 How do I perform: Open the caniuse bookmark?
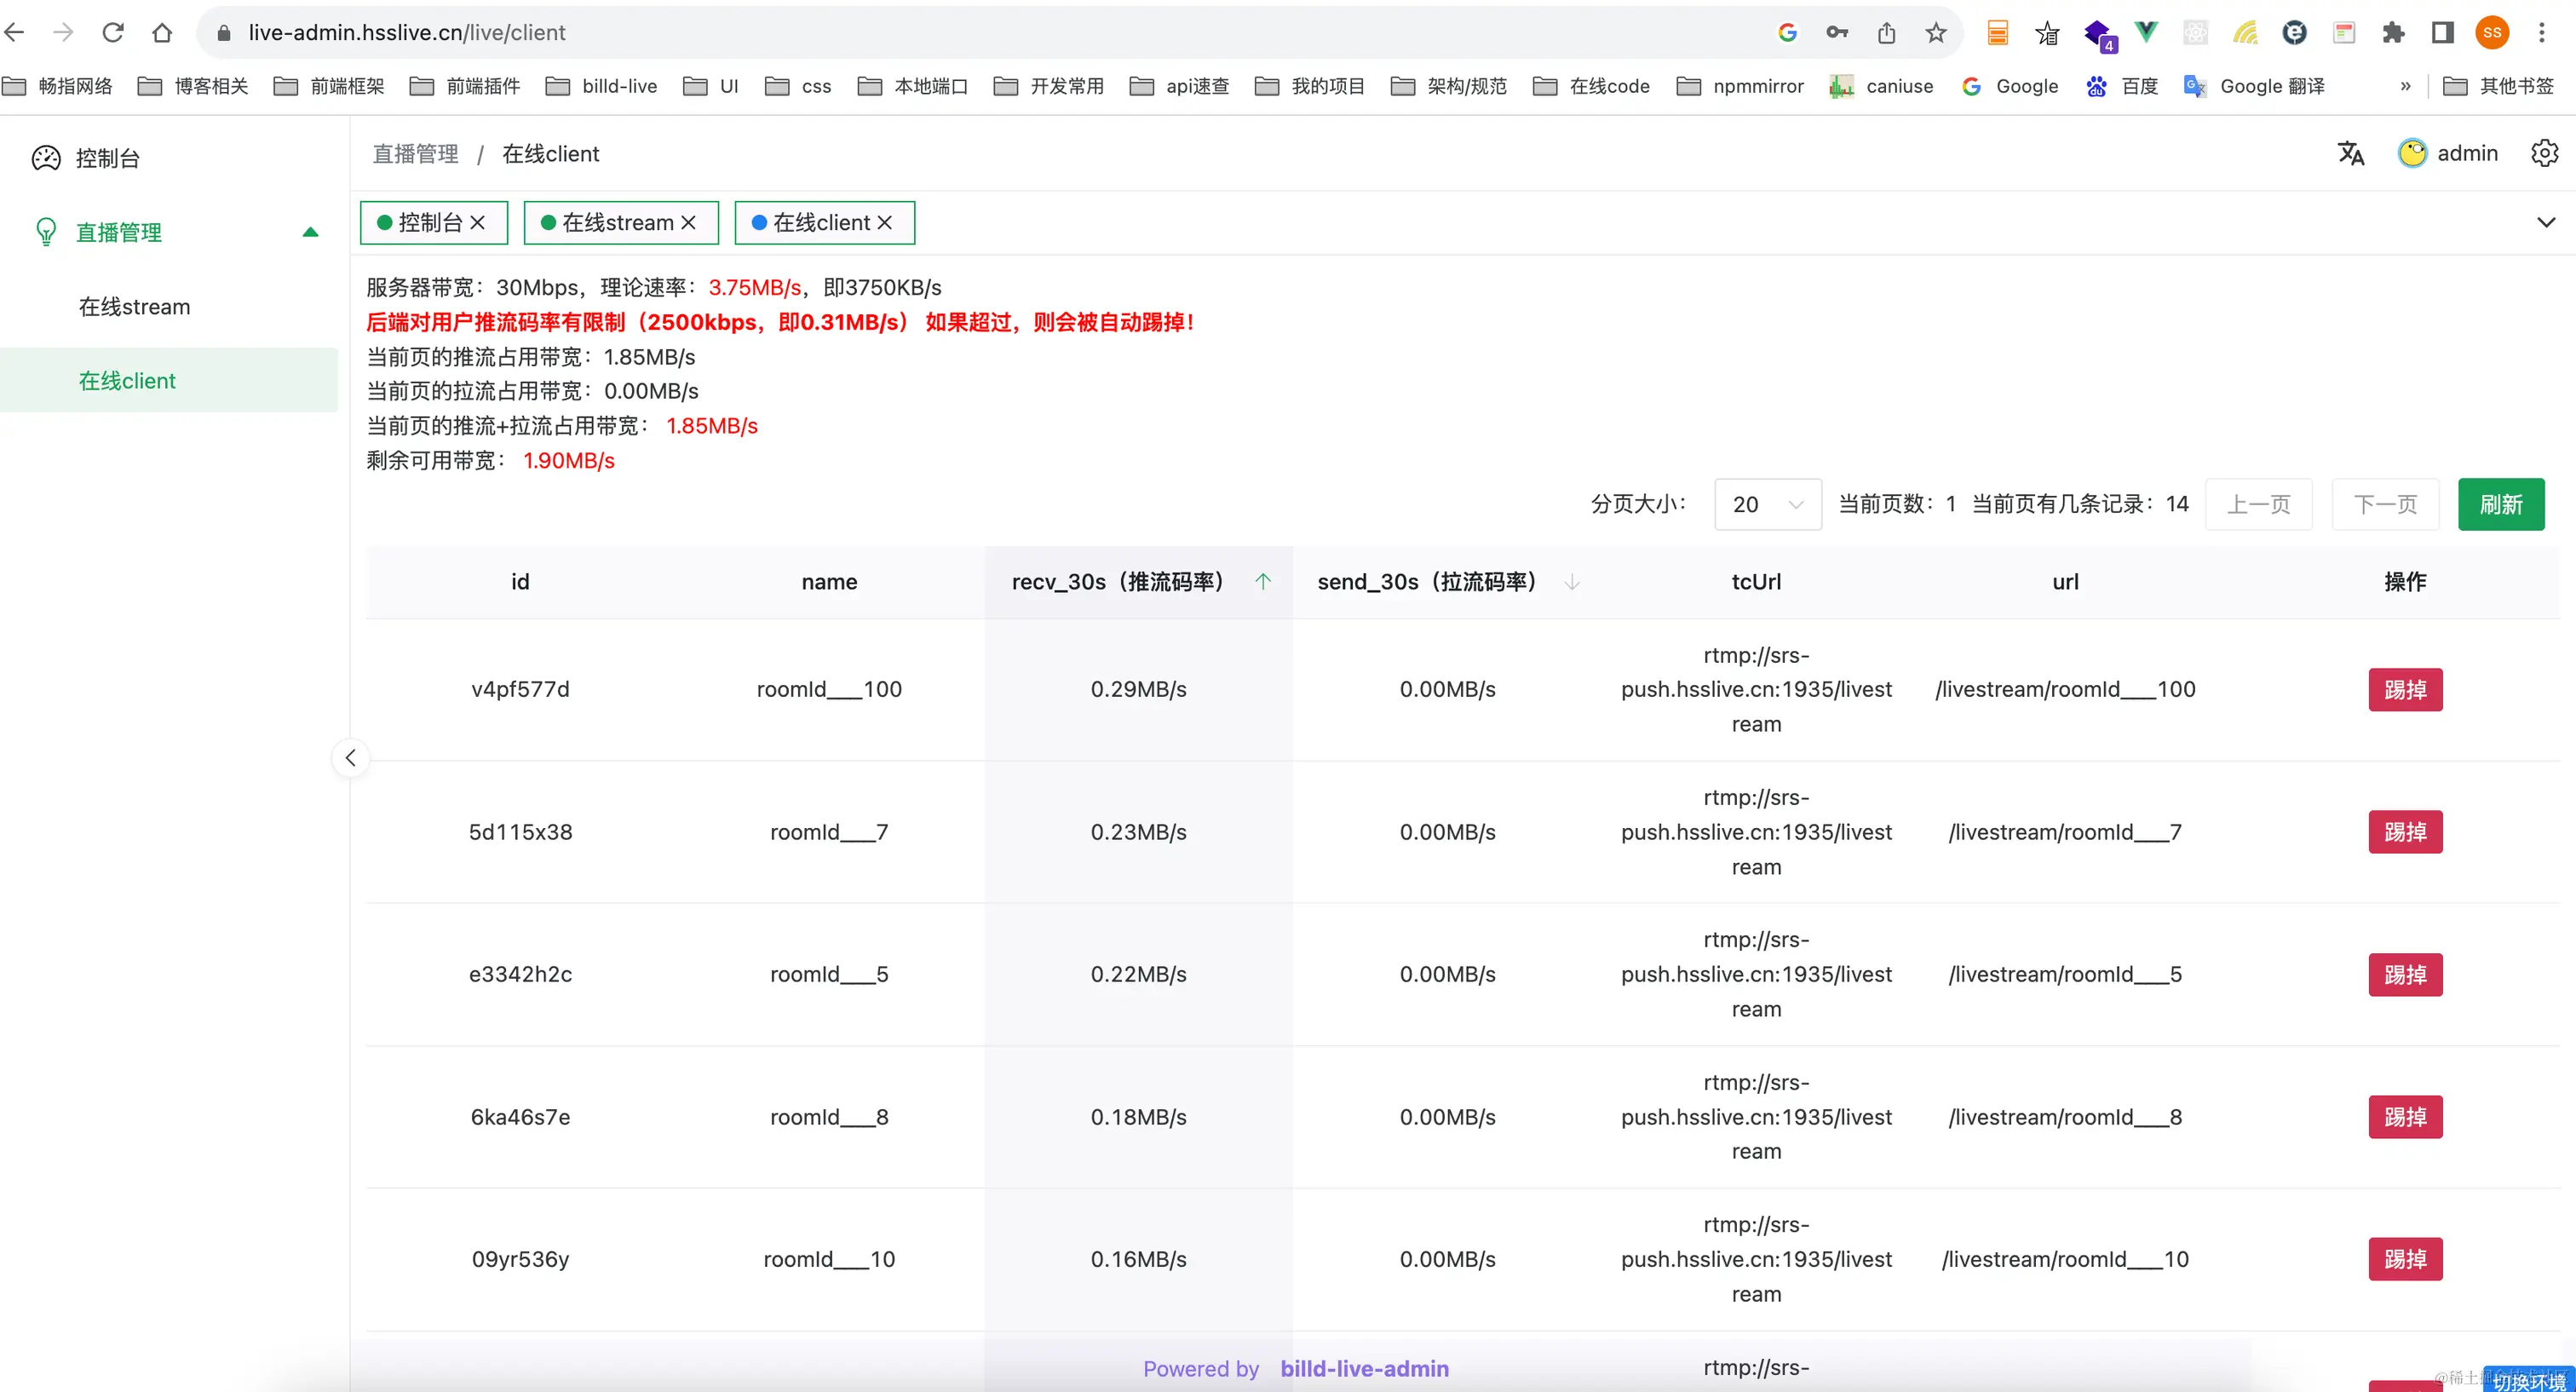pyautogui.click(x=1881, y=86)
